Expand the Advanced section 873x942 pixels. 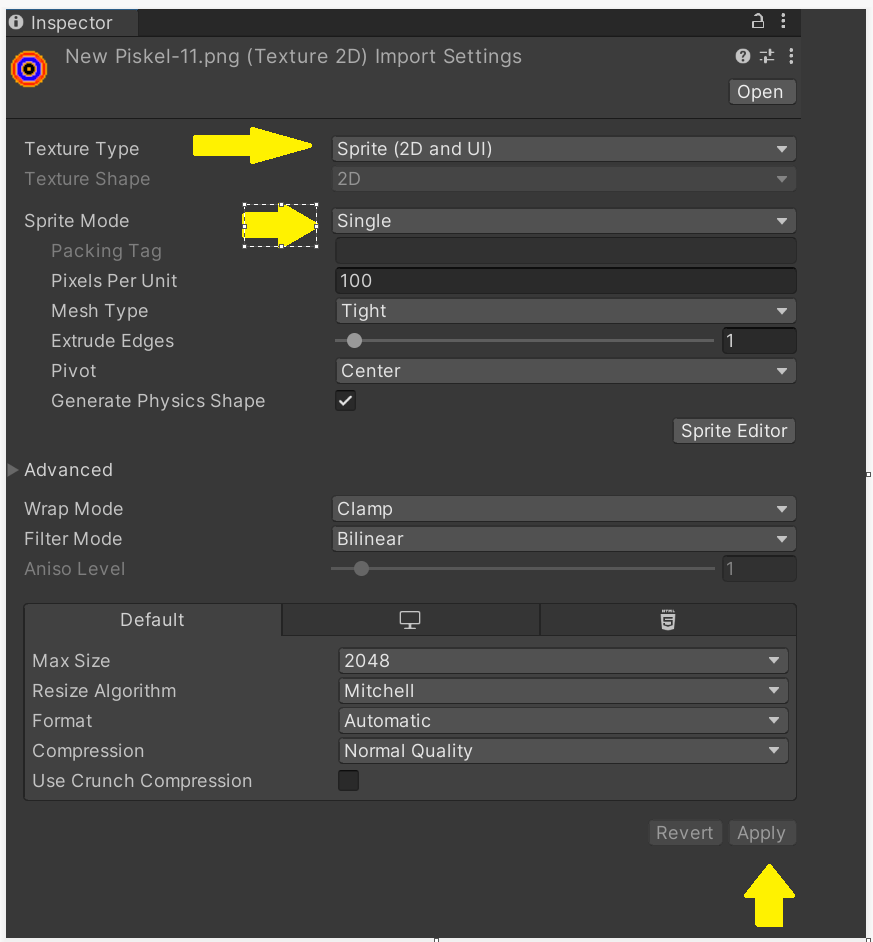14,469
